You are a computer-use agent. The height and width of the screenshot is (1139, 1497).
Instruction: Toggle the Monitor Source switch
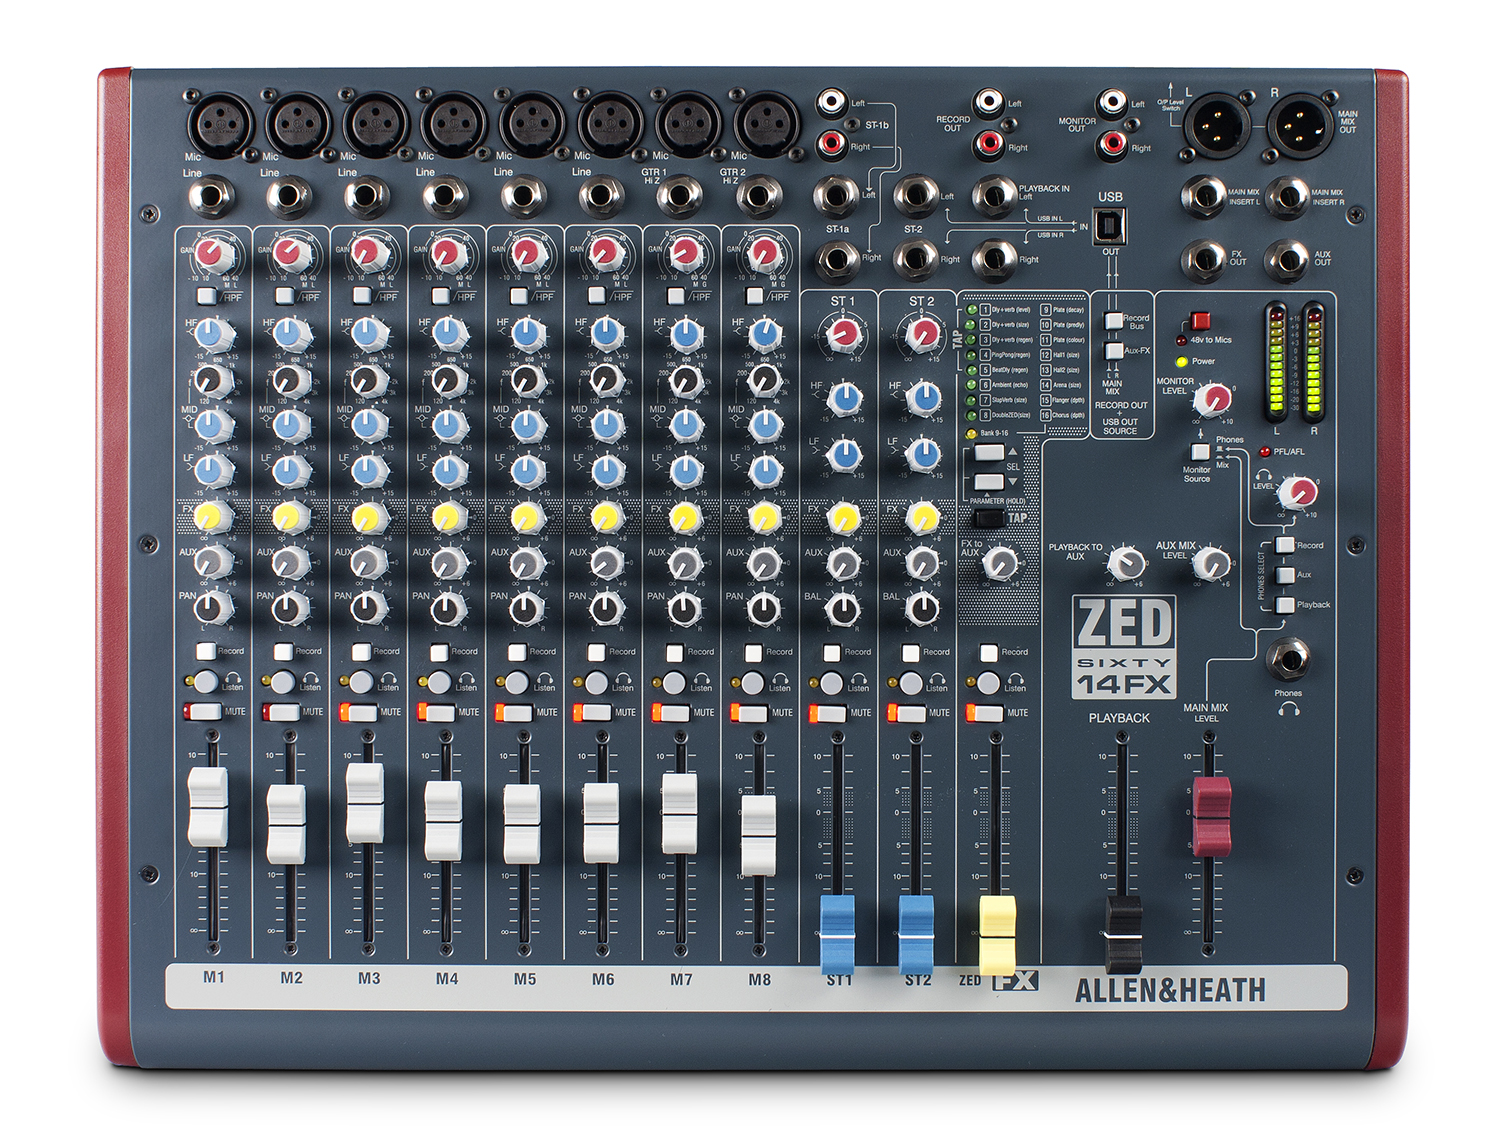click(1200, 452)
